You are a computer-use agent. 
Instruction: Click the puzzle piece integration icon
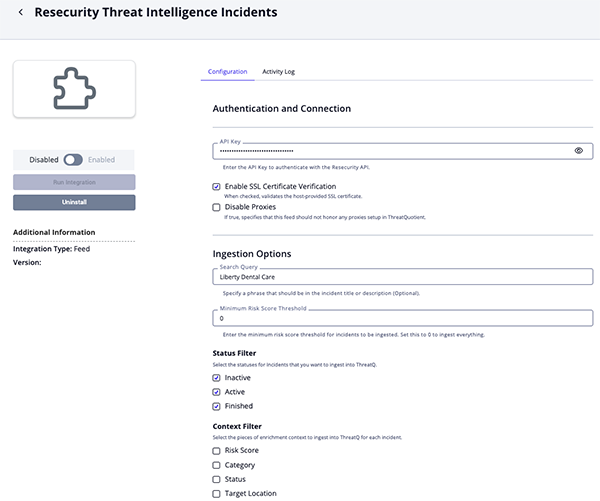(x=73, y=89)
